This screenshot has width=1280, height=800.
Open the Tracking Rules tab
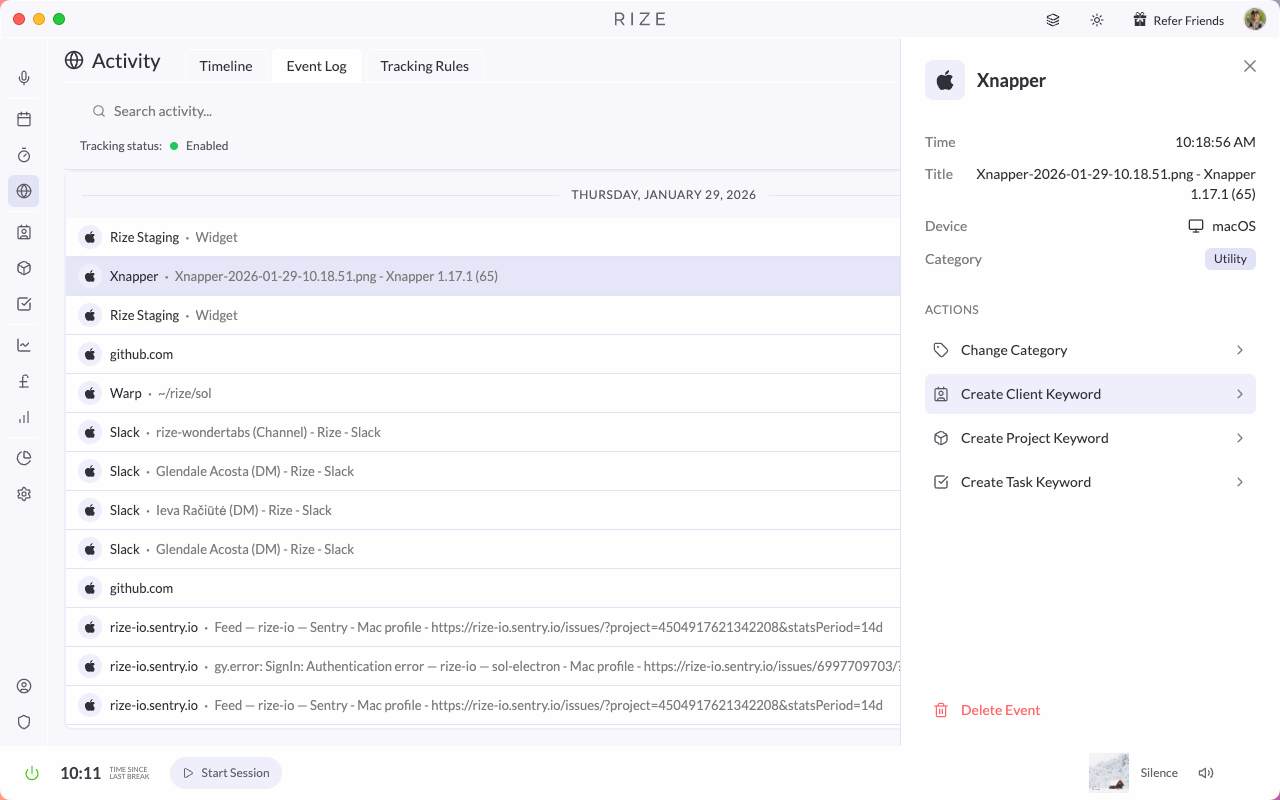[424, 66]
